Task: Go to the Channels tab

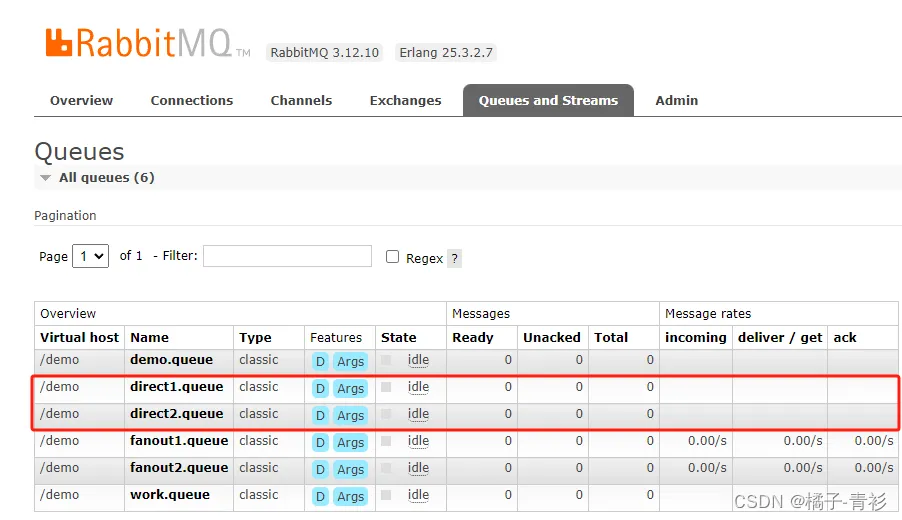Action: (x=301, y=101)
